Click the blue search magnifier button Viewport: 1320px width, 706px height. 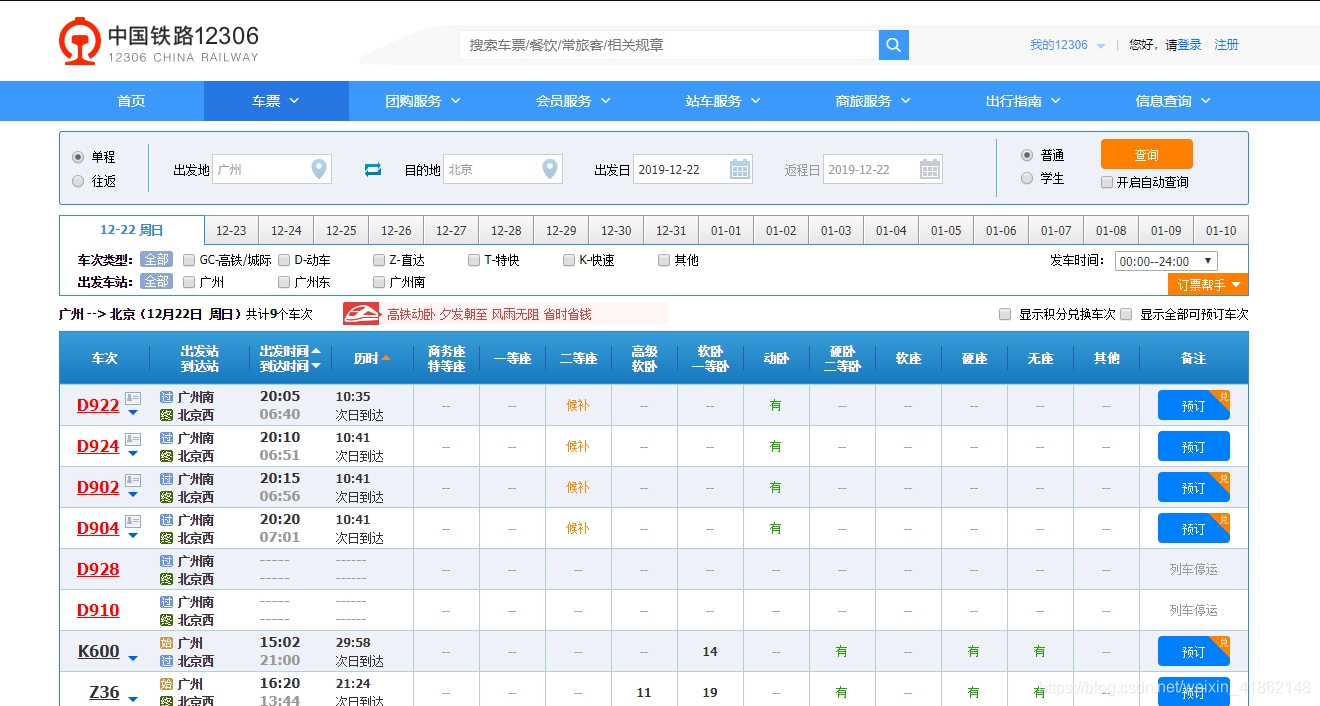point(893,45)
